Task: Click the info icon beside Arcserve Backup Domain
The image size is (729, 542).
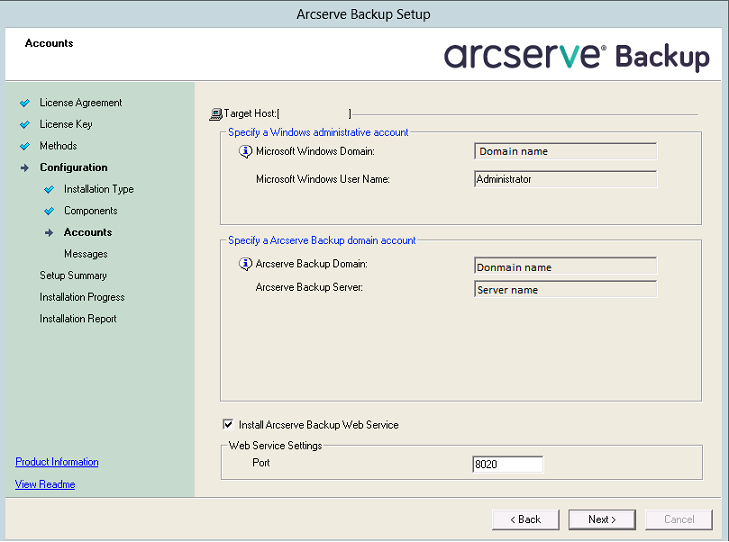Action: click(x=245, y=264)
